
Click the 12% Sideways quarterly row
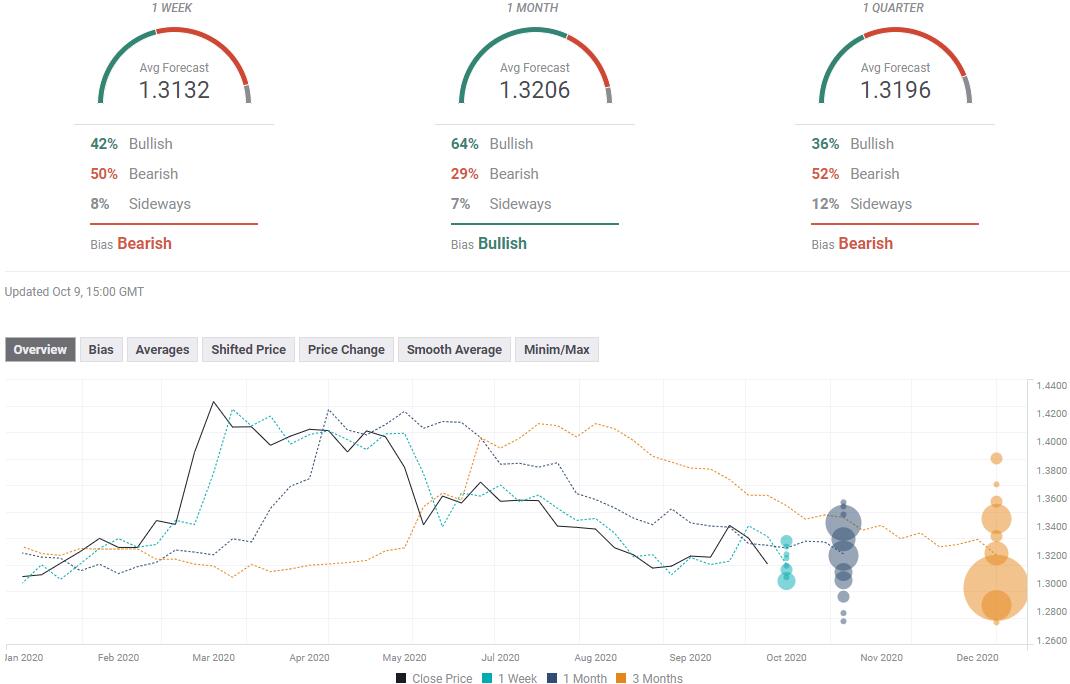[862, 204]
